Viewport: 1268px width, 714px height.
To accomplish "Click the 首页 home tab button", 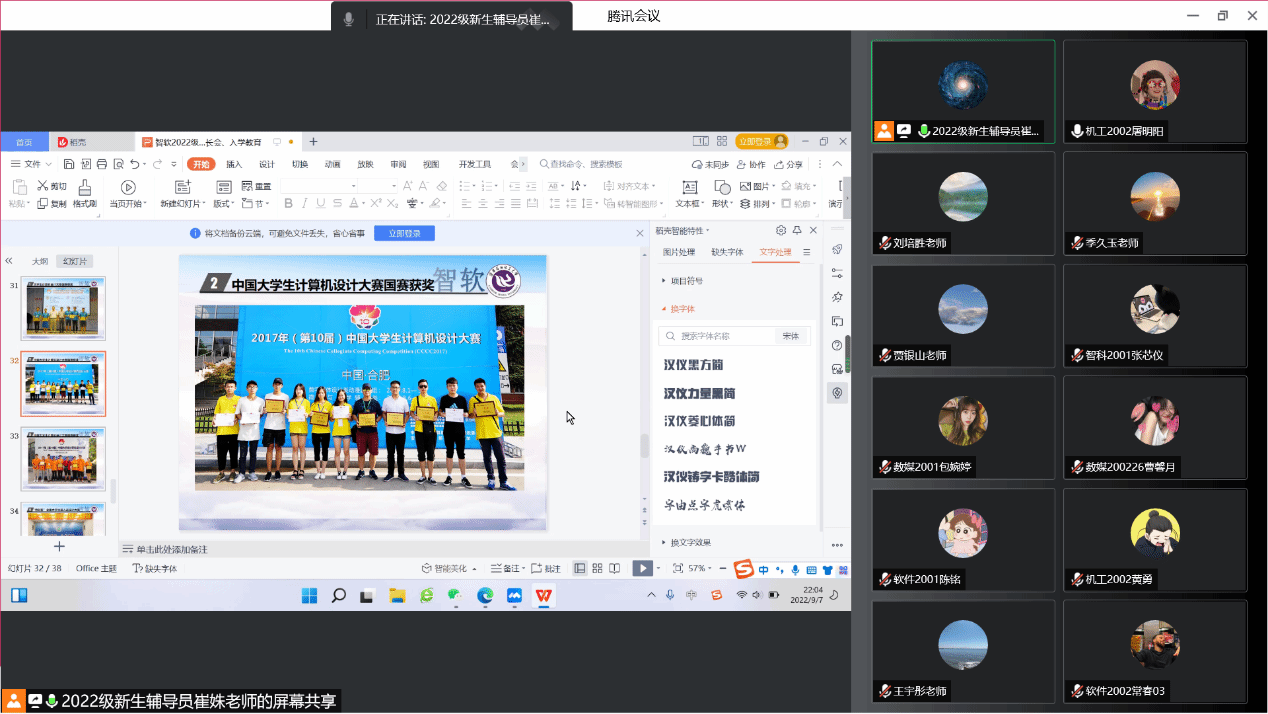I will [24, 142].
